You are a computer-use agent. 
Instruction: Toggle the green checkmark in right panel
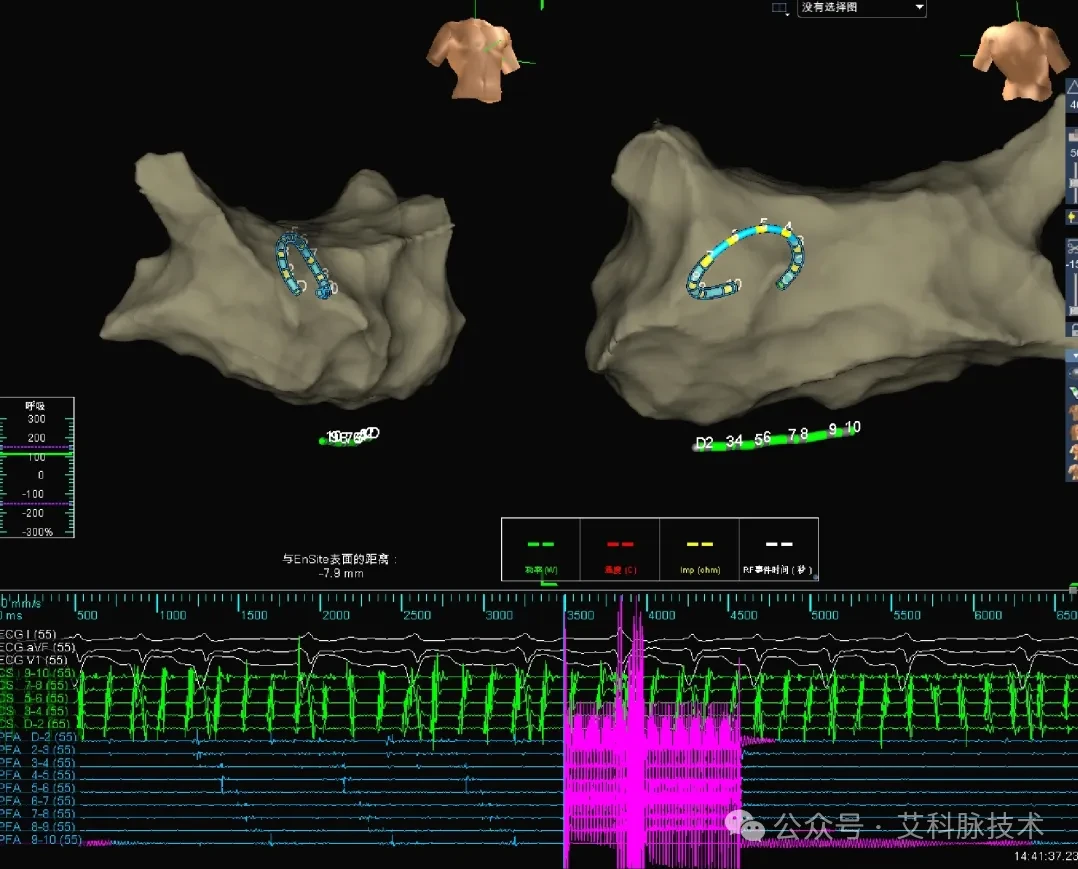click(x=1073, y=392)
